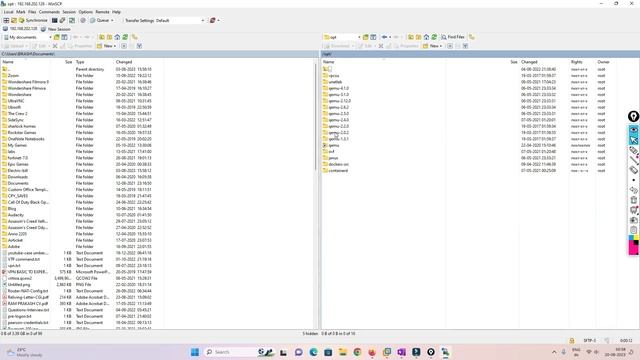Screen dimensions: 640x360
Task: Open the Commands menu
Action: (49, 12)
